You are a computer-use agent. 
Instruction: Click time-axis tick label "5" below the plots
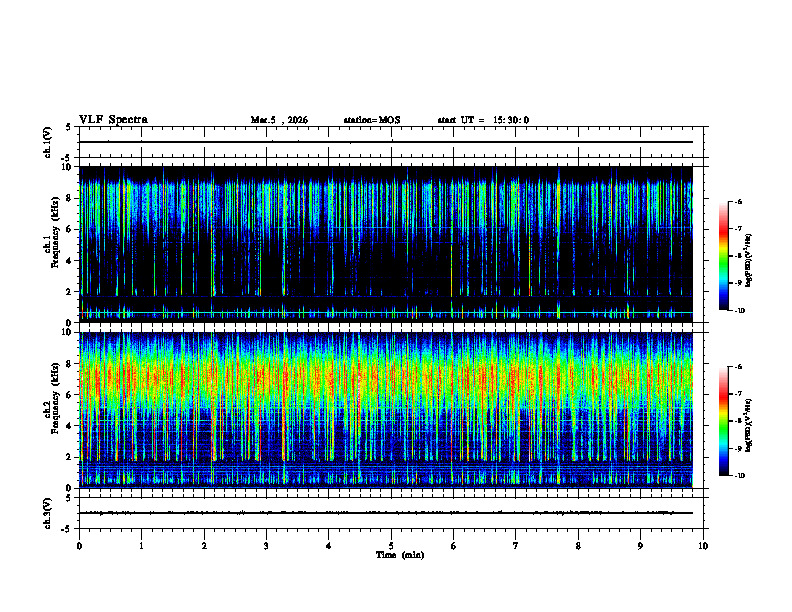[391, 546]
